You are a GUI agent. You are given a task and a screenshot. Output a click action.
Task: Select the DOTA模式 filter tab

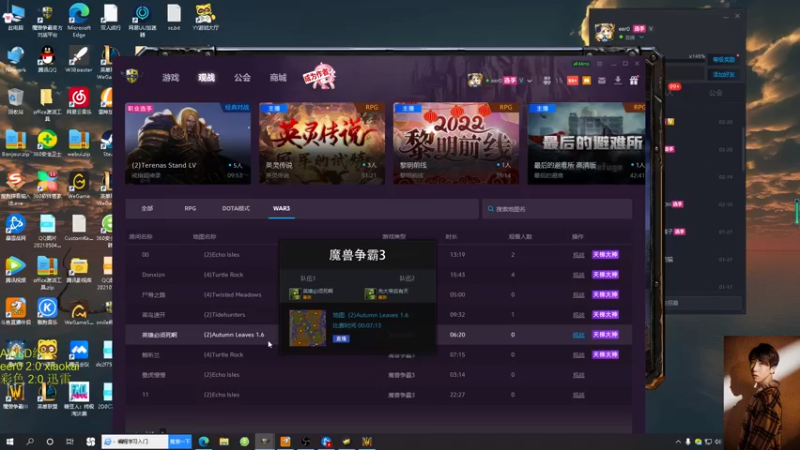(236, 208)
